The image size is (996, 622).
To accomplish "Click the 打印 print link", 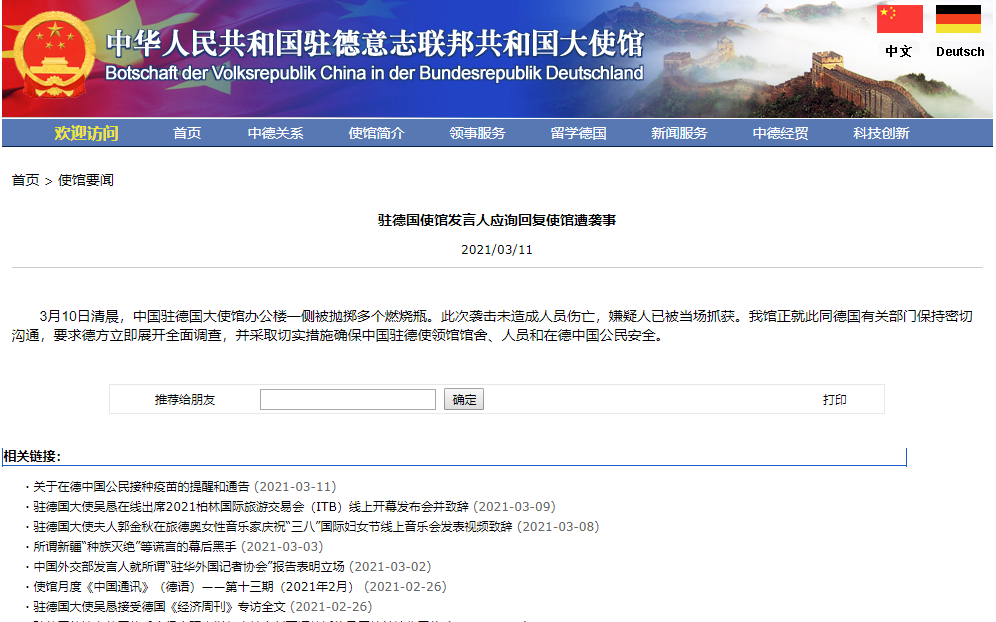I will pyautogui.click(x=834, y=400).
